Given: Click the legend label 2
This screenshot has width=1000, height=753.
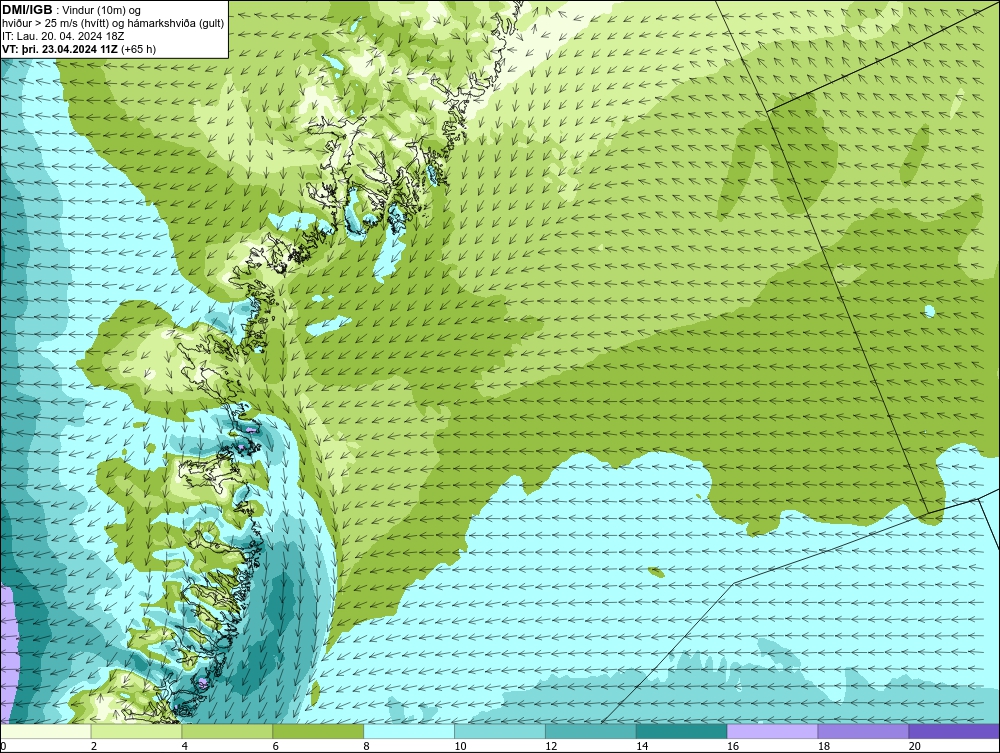Looking at the screenshot, I should coord(94,746).
